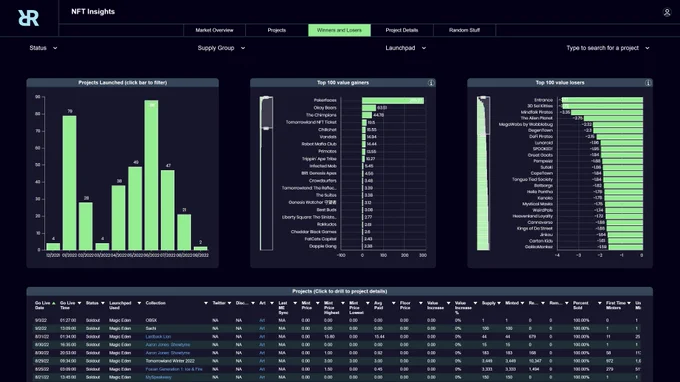This screenshot has width=680, height=382.
Task: Click the Okay Bears bar in gainers chart
Action: pos(369,108)
